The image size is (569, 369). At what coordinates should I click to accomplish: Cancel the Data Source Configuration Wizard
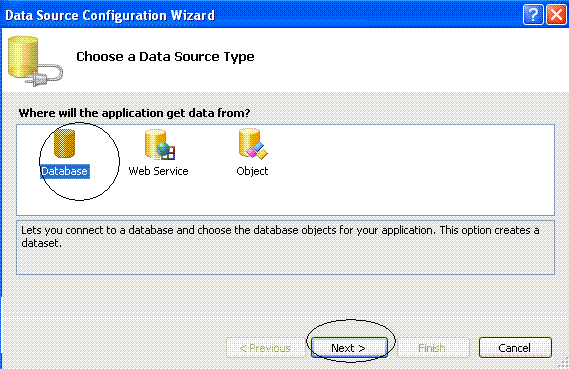515,348
